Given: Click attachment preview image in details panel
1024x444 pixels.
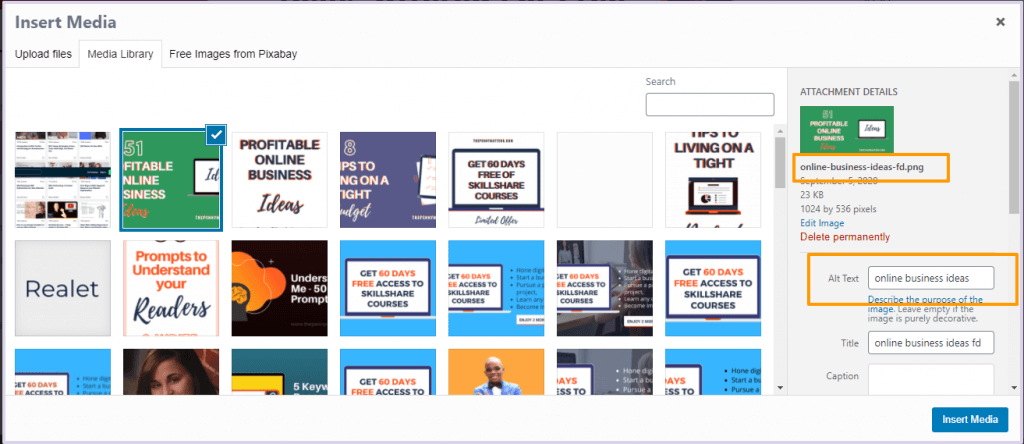Looking at the screenshot, I should pyautogui.click(x=847, y=129).
